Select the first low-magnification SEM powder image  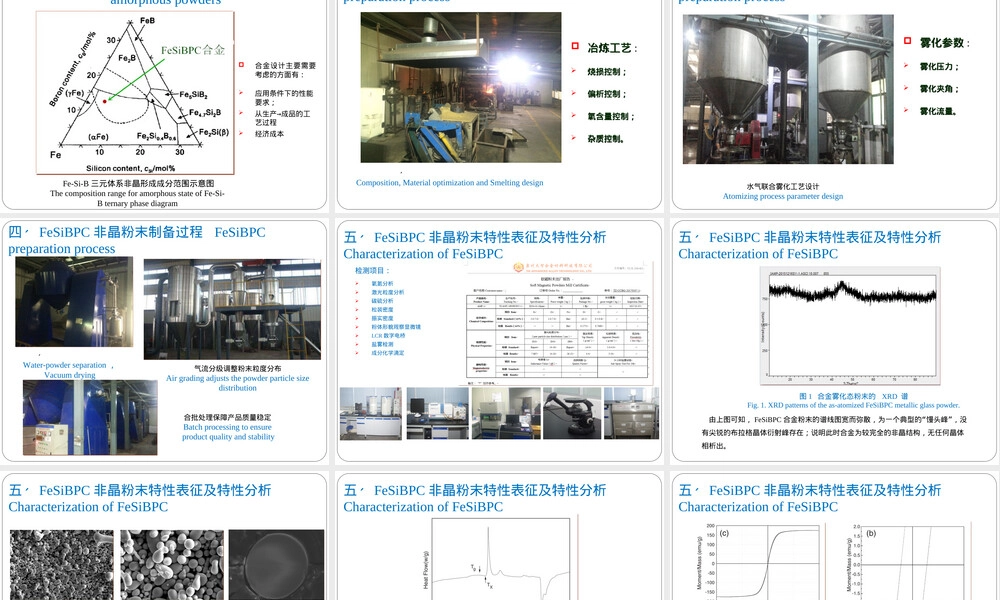click(62, 564)
